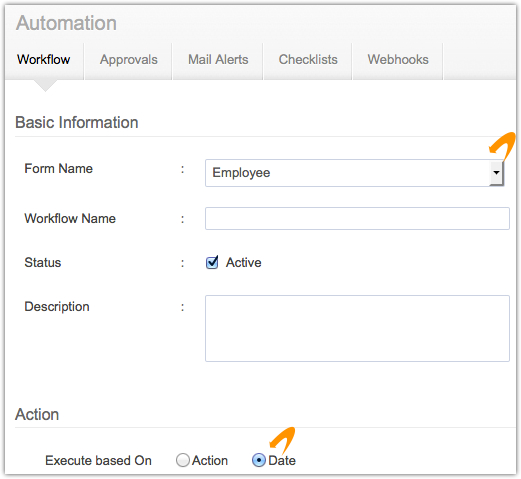This screenshot has height=479, width=521.
Task: Select the Date radio button
Action: [x=259, y=460]
